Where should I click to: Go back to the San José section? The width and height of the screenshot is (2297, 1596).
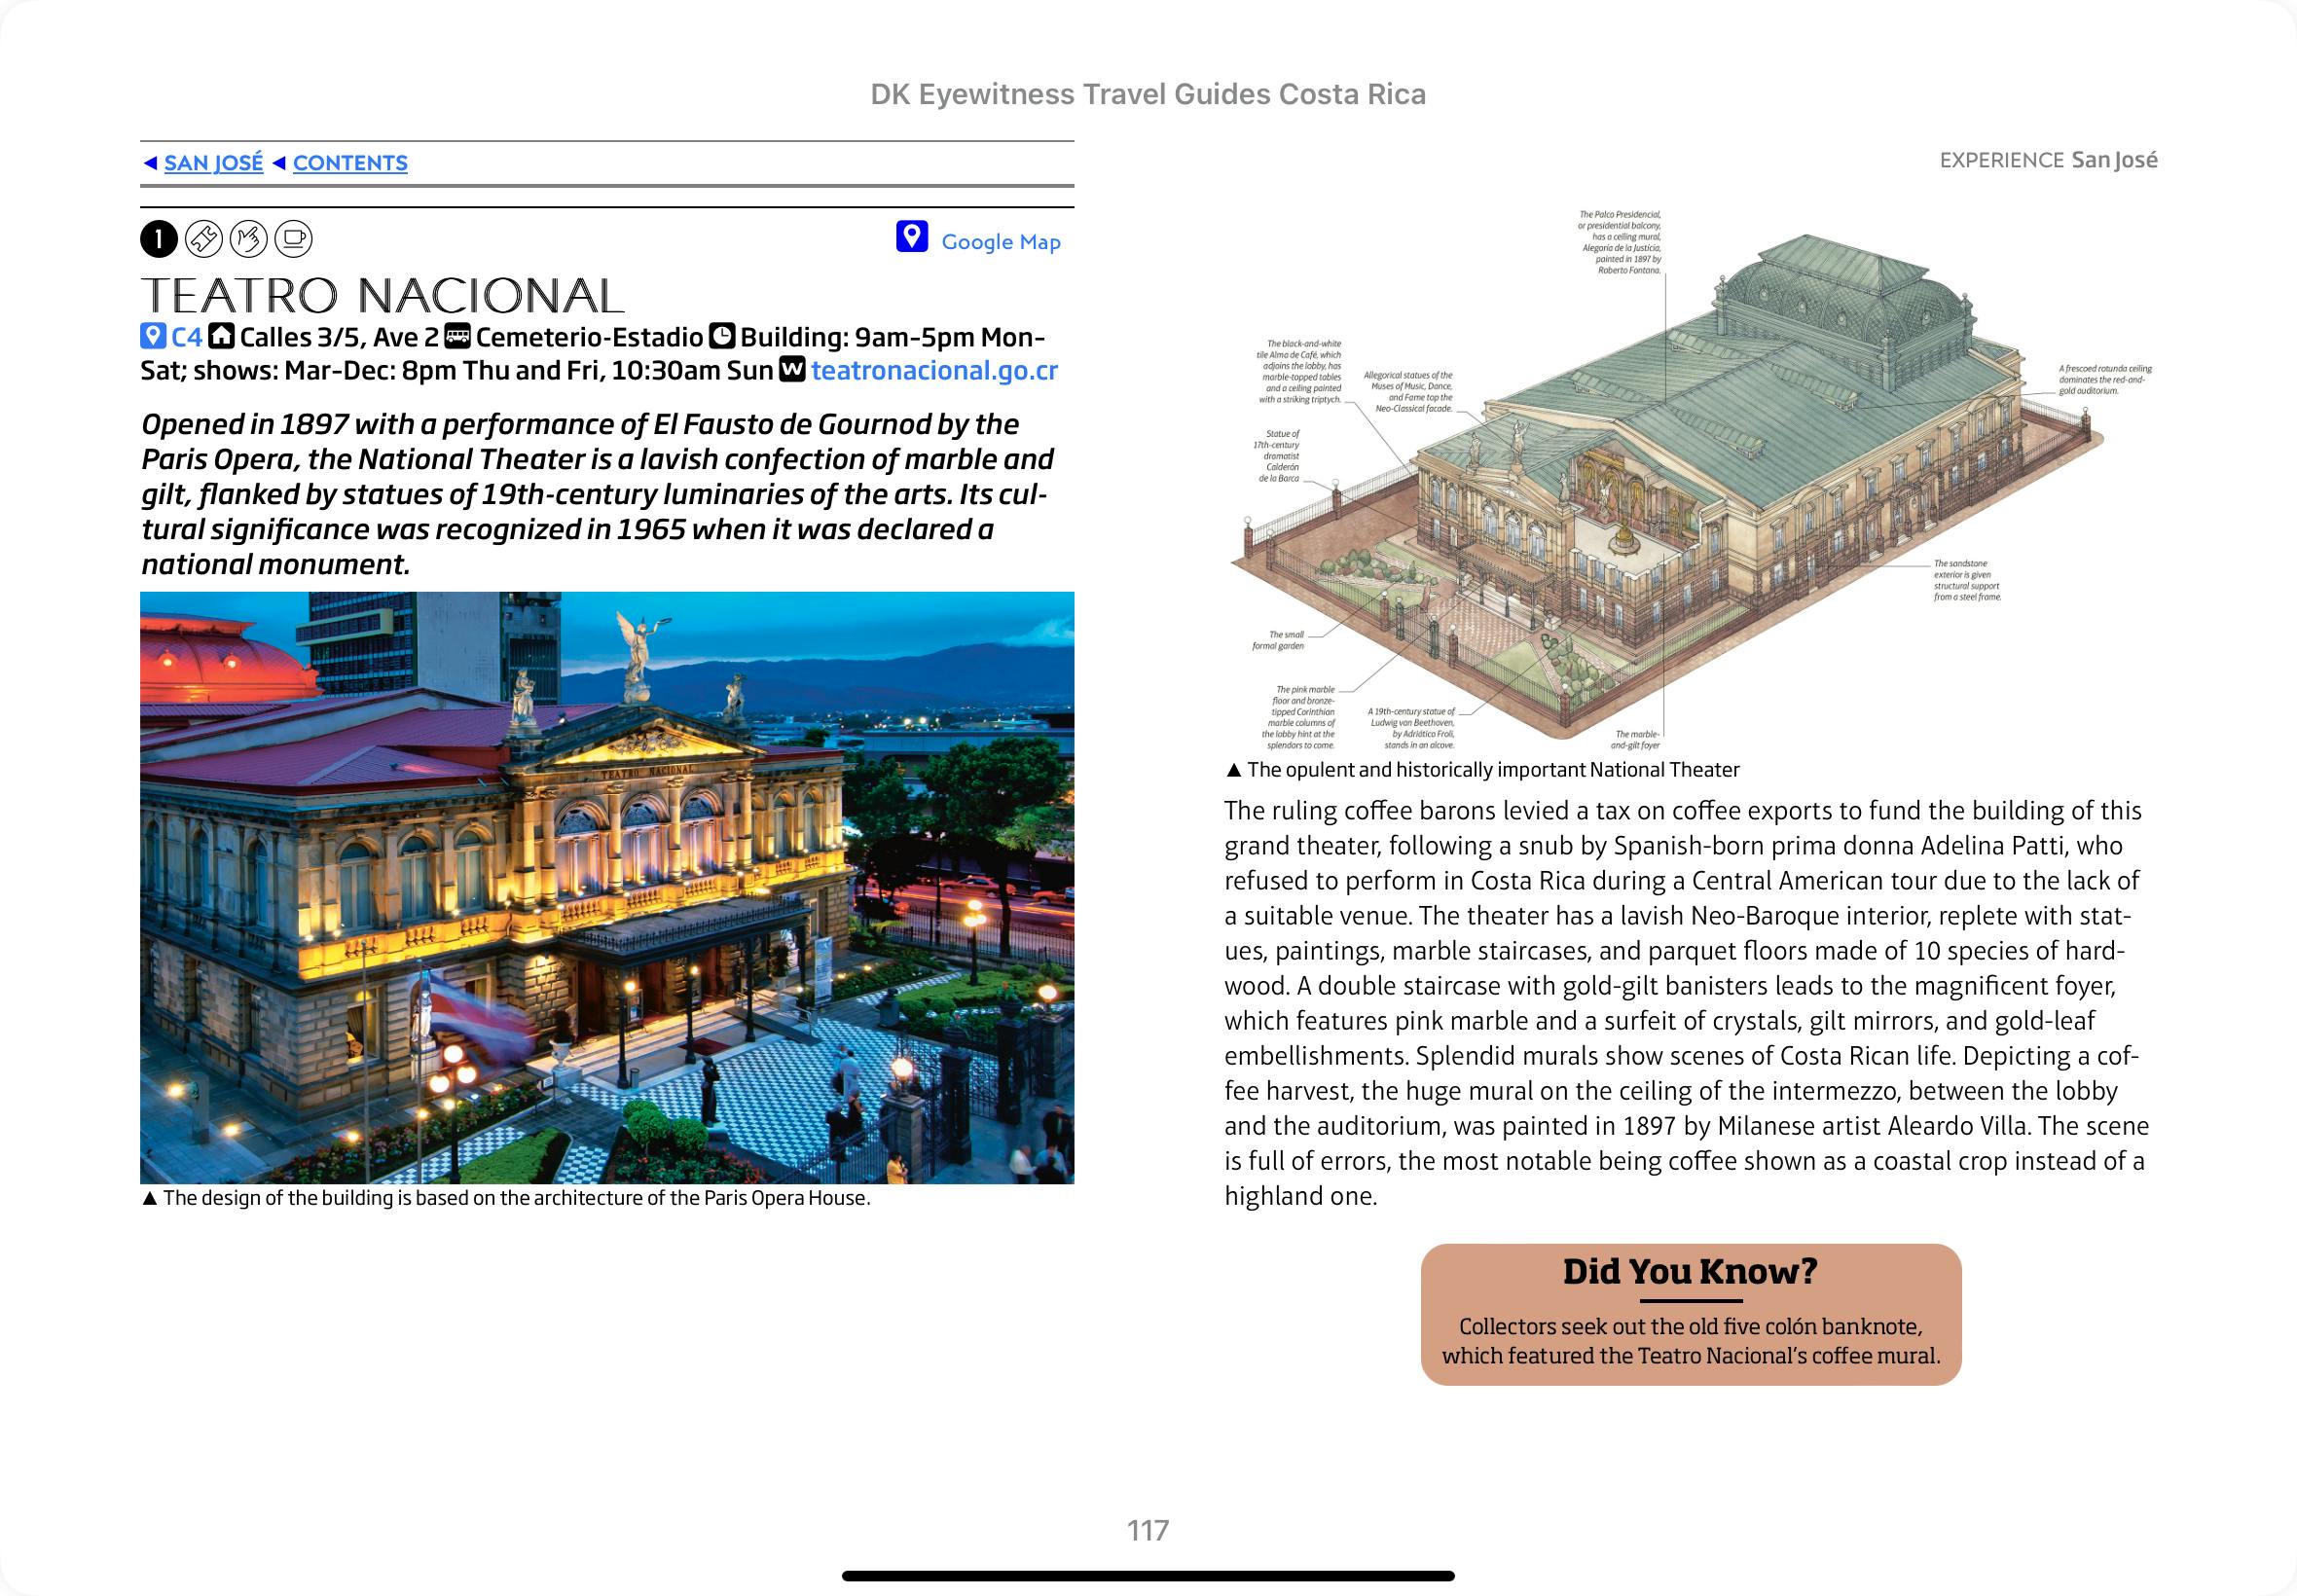click(213, 163)
